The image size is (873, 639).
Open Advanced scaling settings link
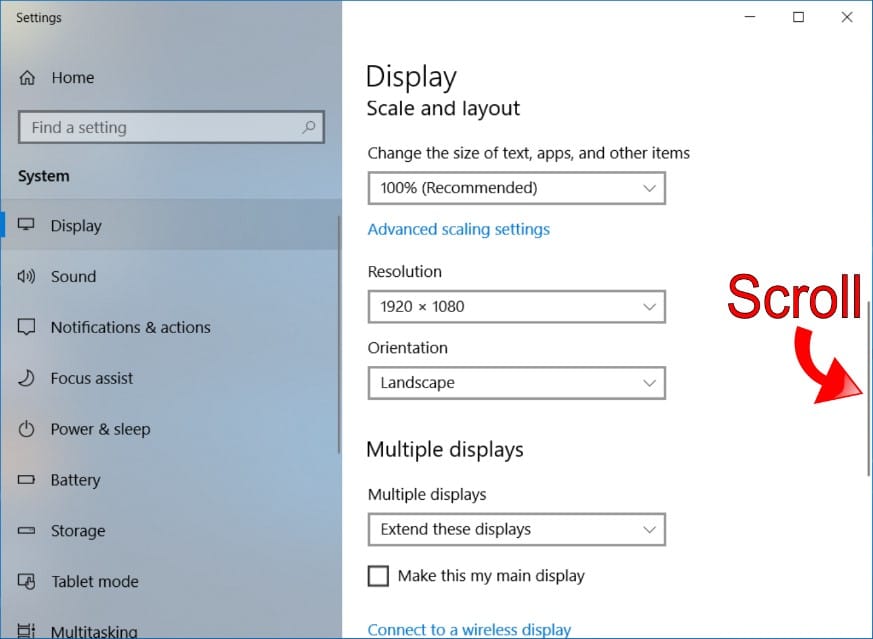(x=458, y=229)
